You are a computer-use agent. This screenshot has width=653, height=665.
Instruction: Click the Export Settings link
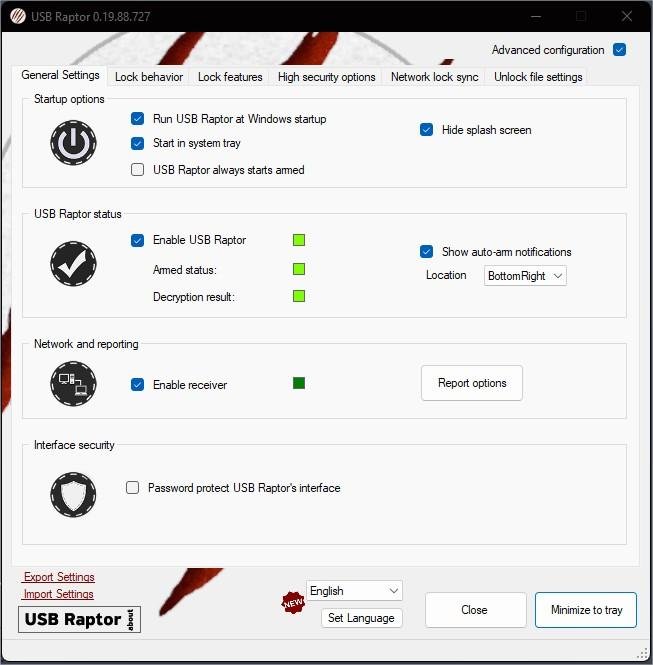[59, 577]
